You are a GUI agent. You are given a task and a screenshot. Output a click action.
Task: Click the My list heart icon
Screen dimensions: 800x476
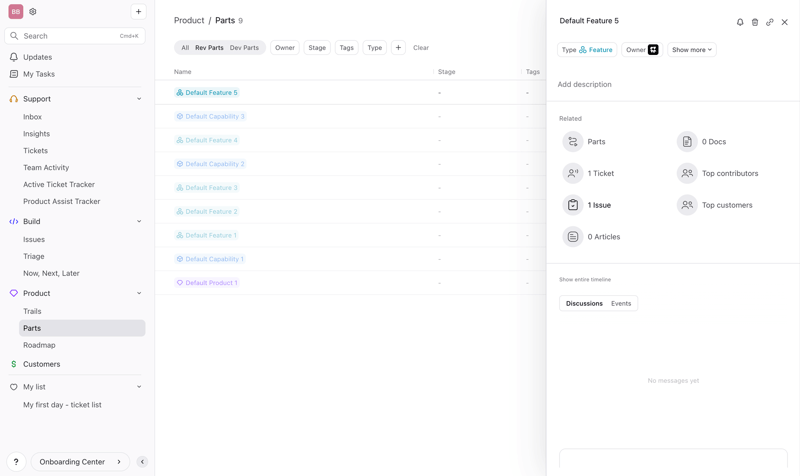pyautogui.click(x=14, y=387)
